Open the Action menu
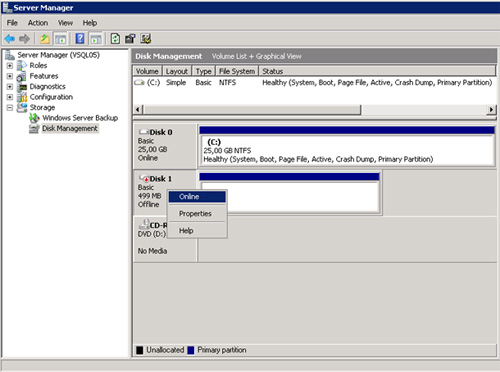This screenshot has width=500, height=372. coord(38,23)
